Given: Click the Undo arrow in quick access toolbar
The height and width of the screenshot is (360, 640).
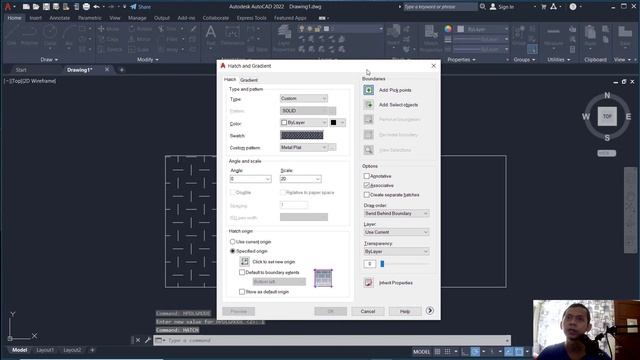Looking at the screenshot, I should pos(96,7).
